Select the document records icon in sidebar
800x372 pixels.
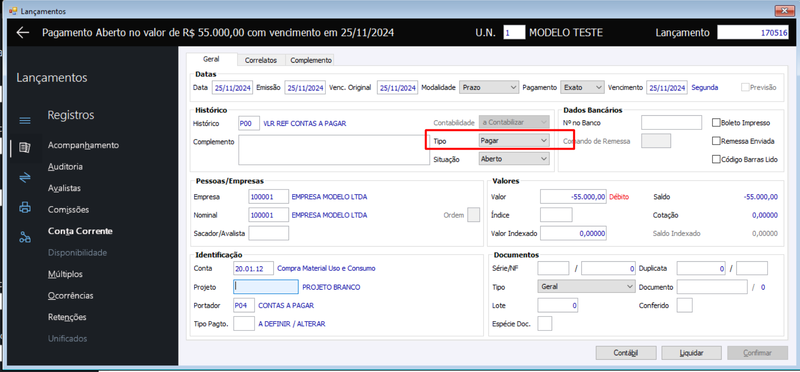[x=24, y=148]
